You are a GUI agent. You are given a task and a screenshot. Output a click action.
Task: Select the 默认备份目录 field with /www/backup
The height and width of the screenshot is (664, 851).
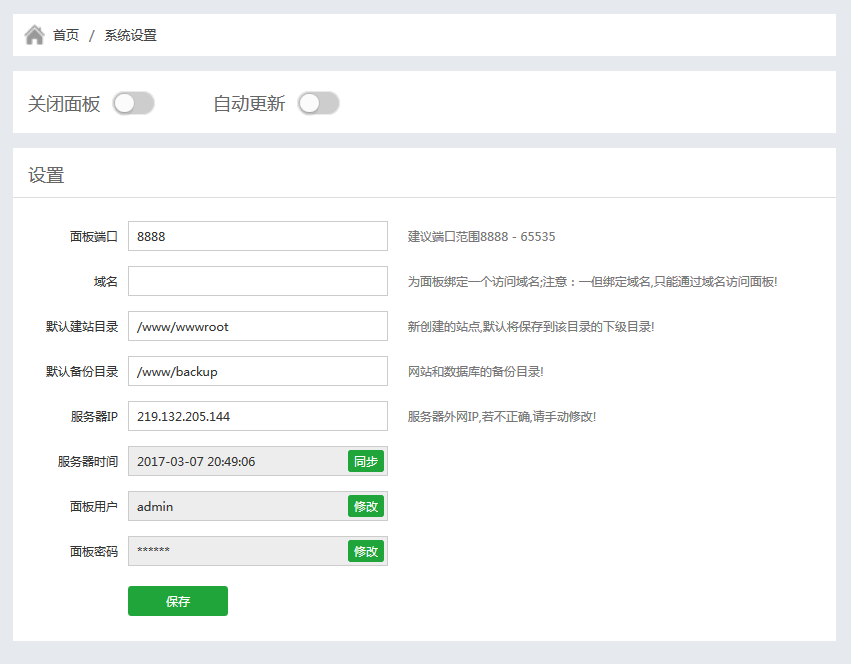(x=257, y=371)
